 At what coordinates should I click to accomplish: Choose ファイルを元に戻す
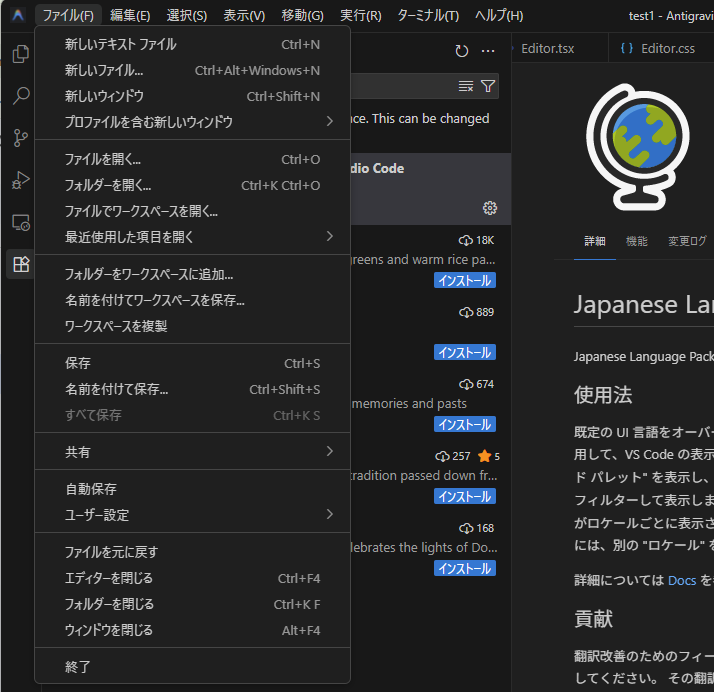[x=192, y=552]
